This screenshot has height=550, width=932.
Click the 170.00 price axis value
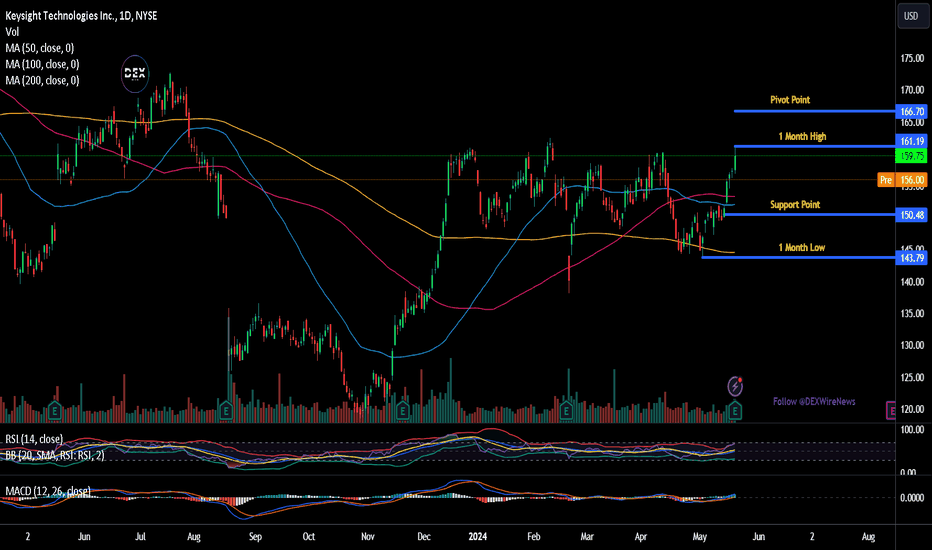912,90
